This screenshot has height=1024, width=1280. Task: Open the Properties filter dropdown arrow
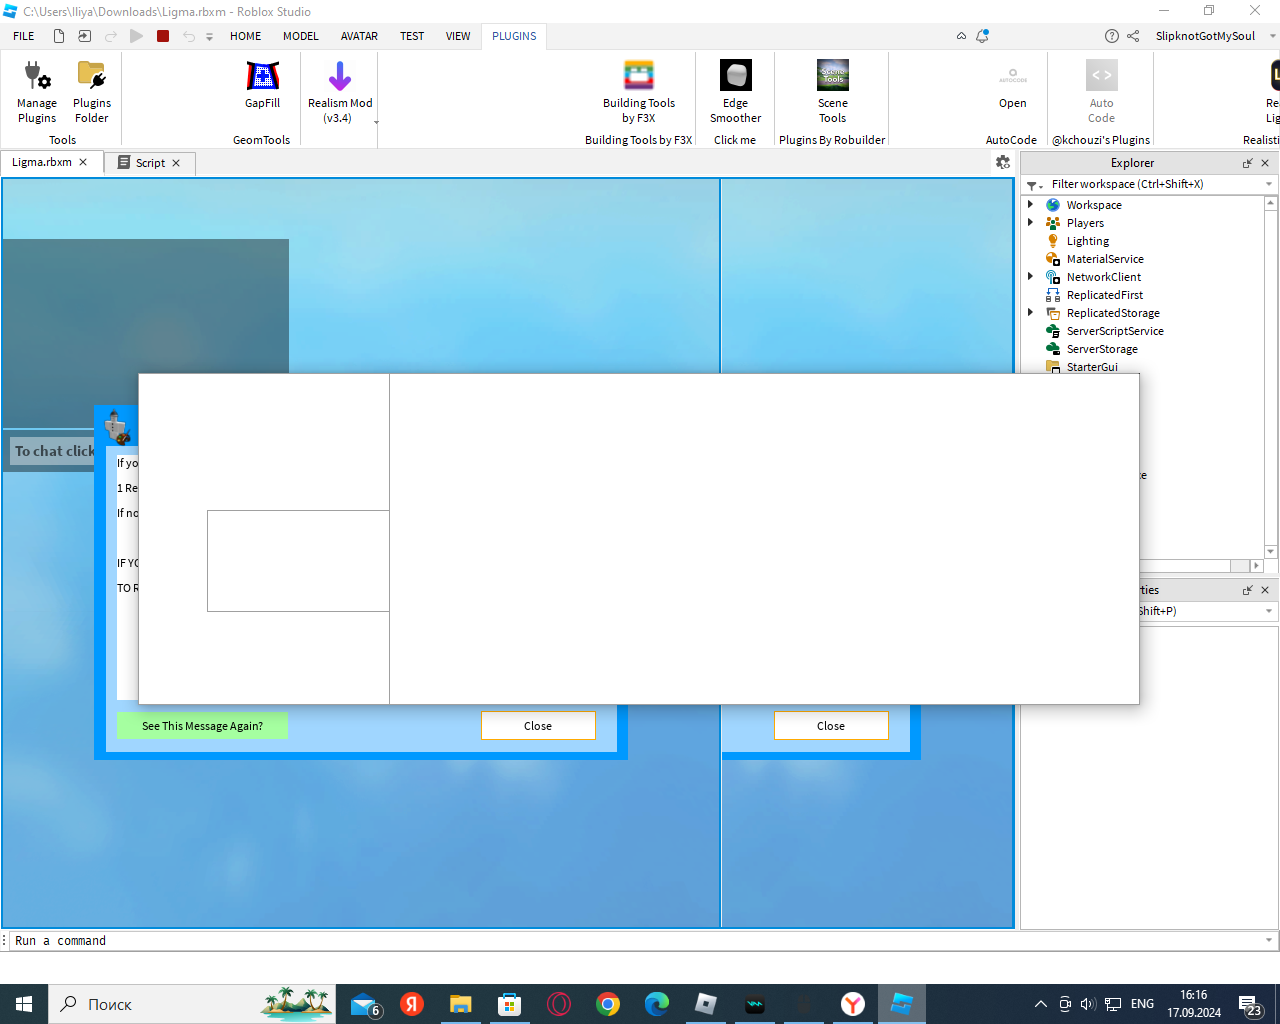click(1269, 611)
